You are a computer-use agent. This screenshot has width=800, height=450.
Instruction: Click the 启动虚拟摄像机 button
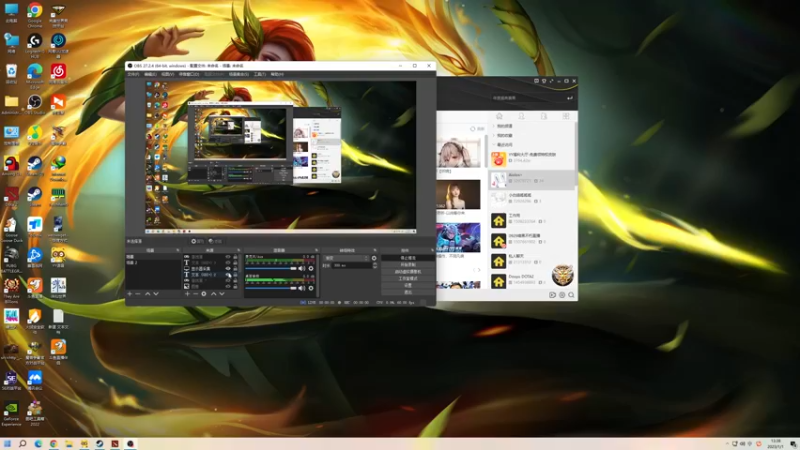coord(408,271)
